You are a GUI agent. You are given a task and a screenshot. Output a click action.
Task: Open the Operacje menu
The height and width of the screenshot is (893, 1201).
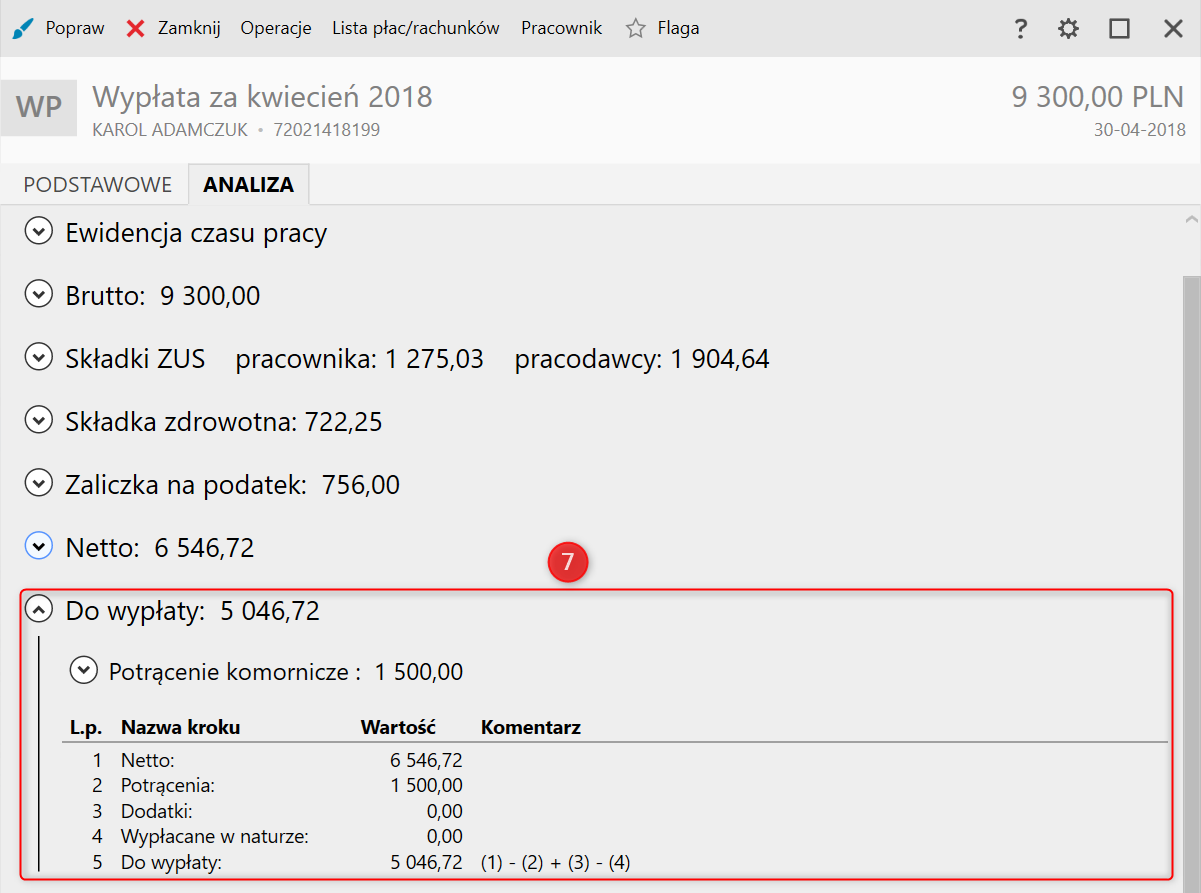276,28
